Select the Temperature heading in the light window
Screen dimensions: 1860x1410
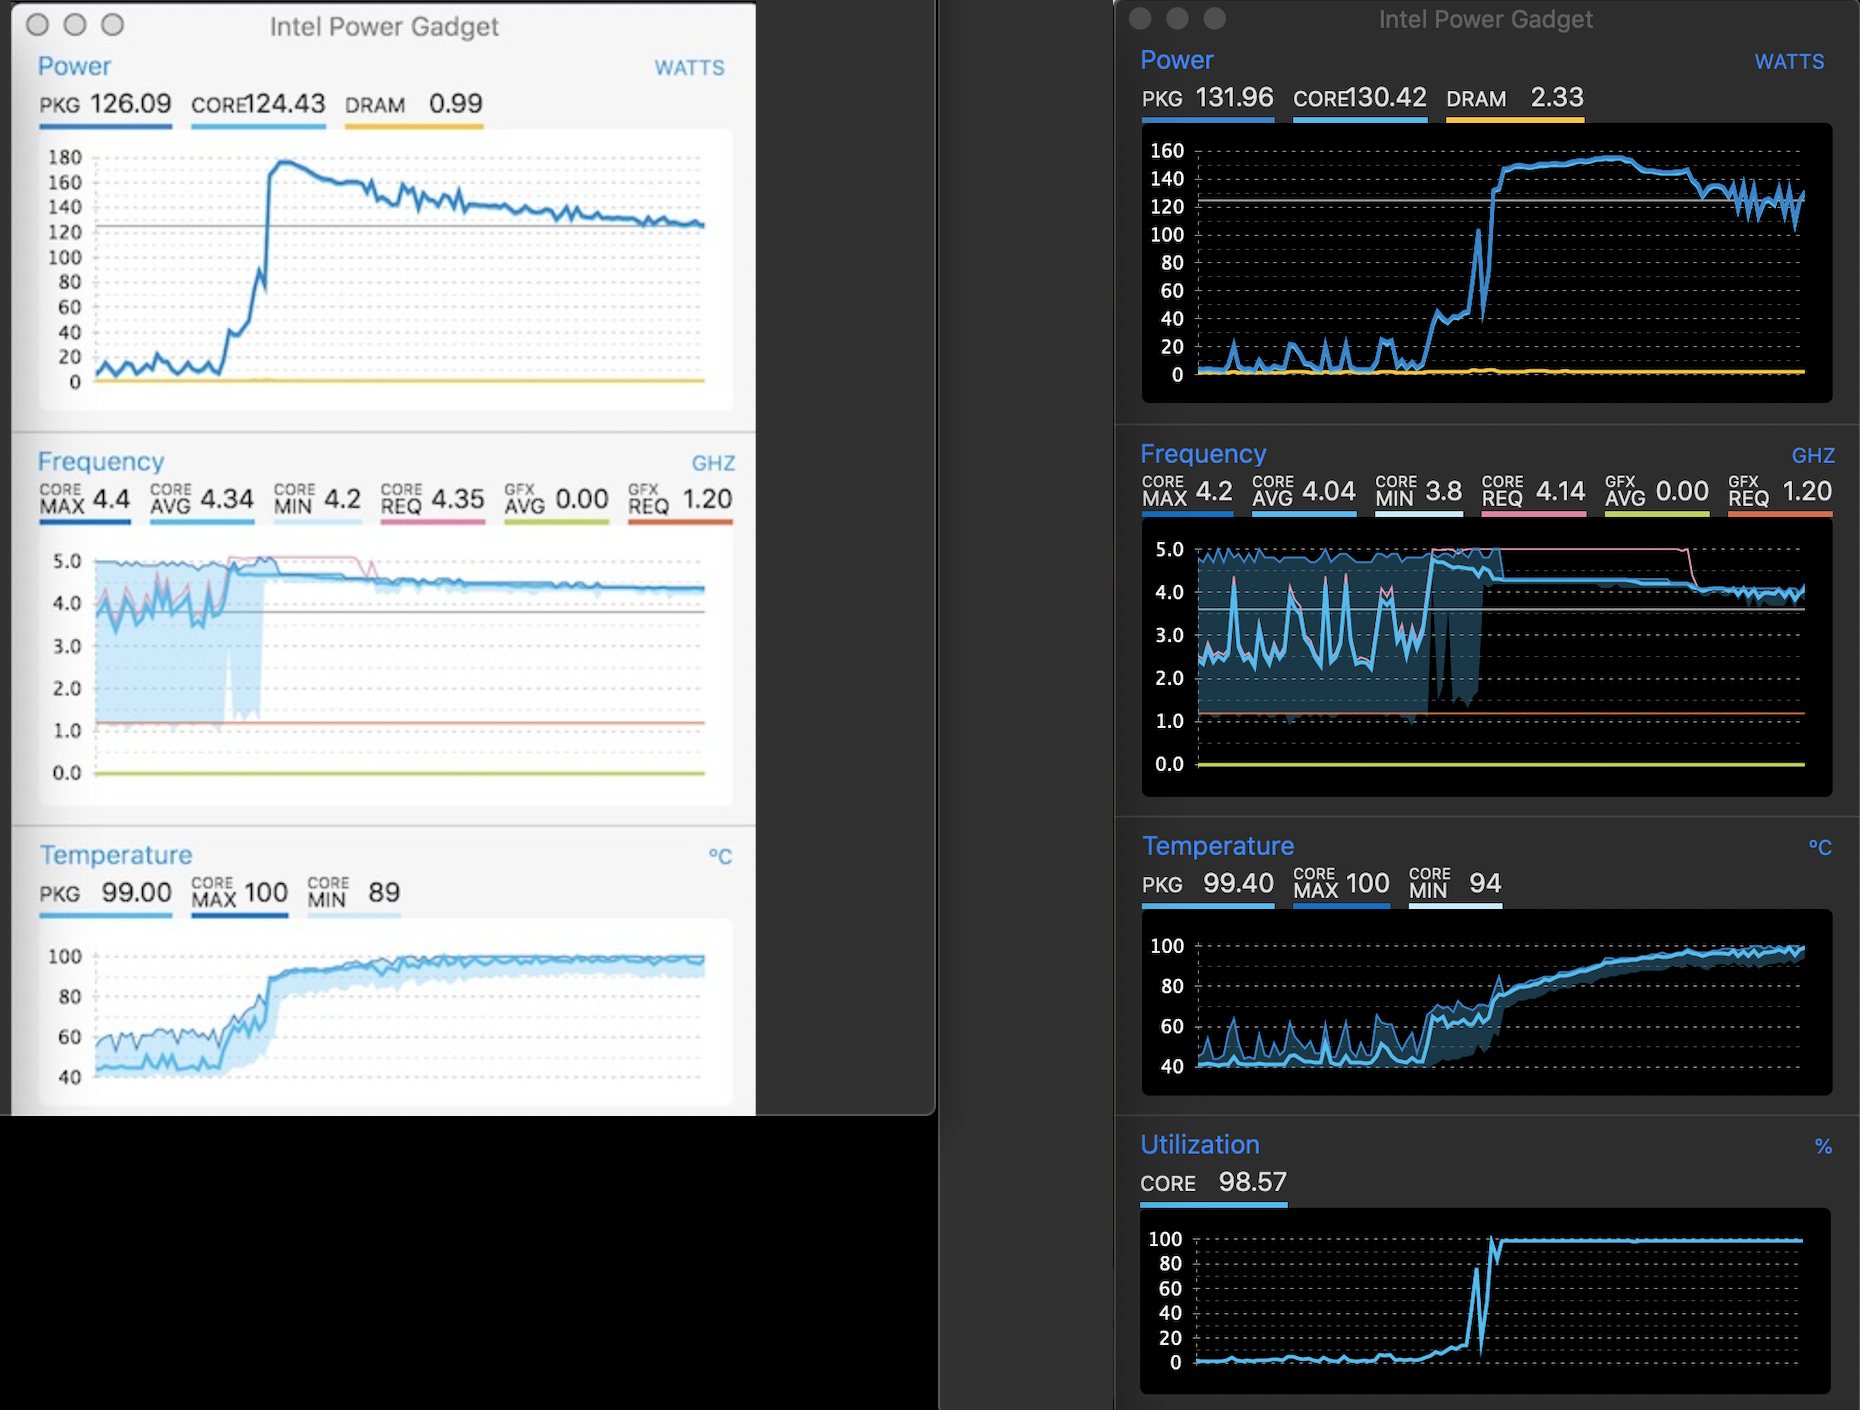[116, 855]
